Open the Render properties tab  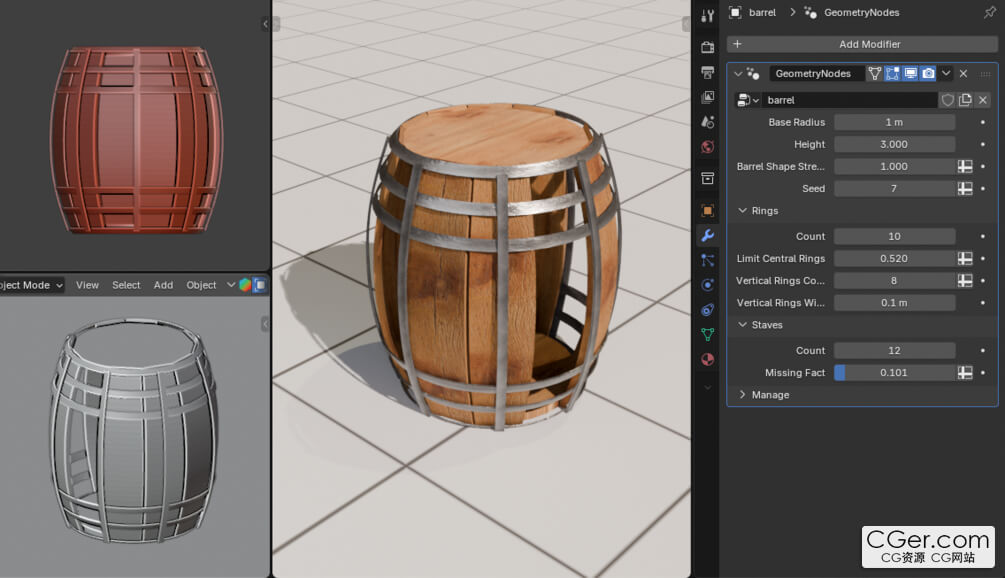pos(707,47)
